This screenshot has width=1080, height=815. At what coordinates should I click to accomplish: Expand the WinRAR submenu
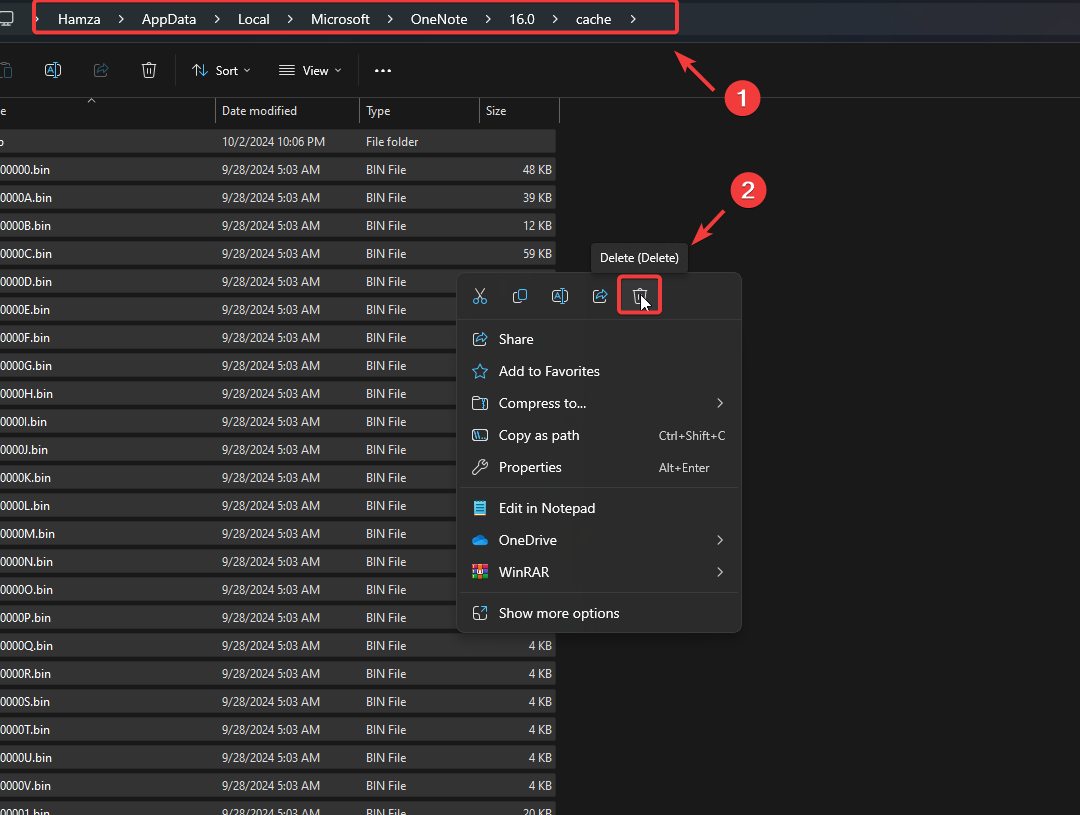tap(720, 572)
